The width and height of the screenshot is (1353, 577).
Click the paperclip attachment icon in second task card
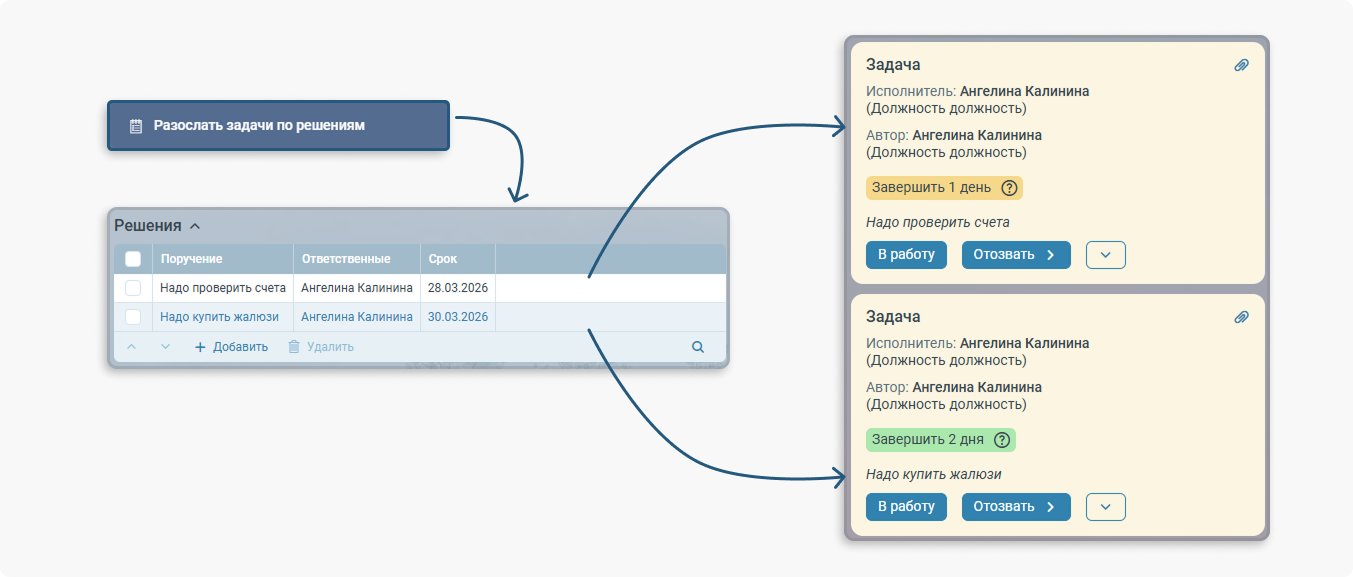[x=1241, y=317]
